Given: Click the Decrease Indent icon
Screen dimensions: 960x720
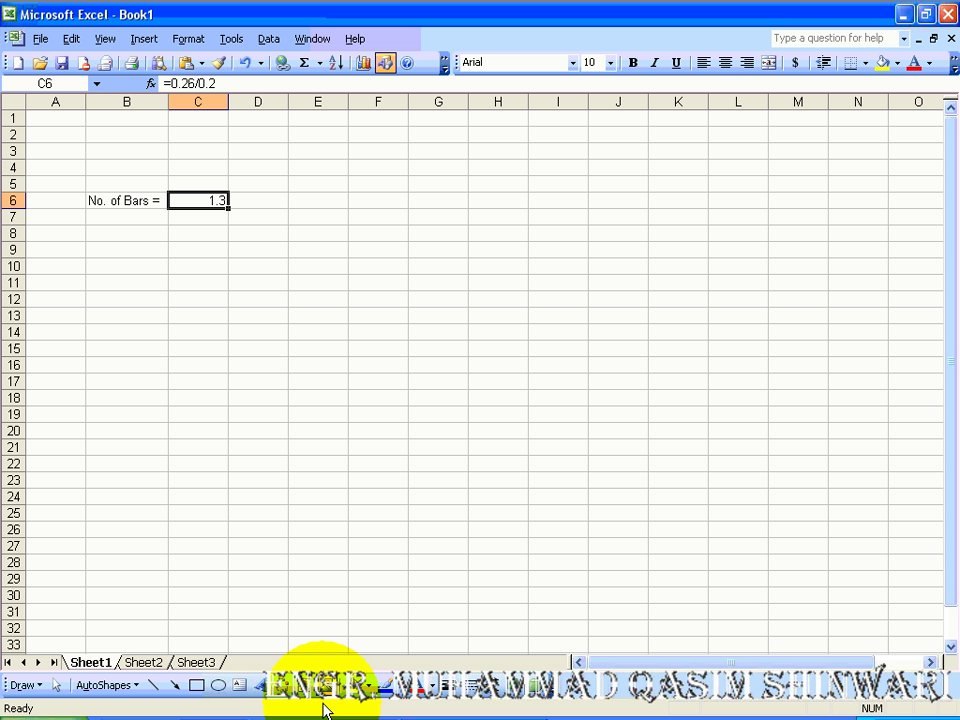Looking at the screenshot, I should point(823,62).
